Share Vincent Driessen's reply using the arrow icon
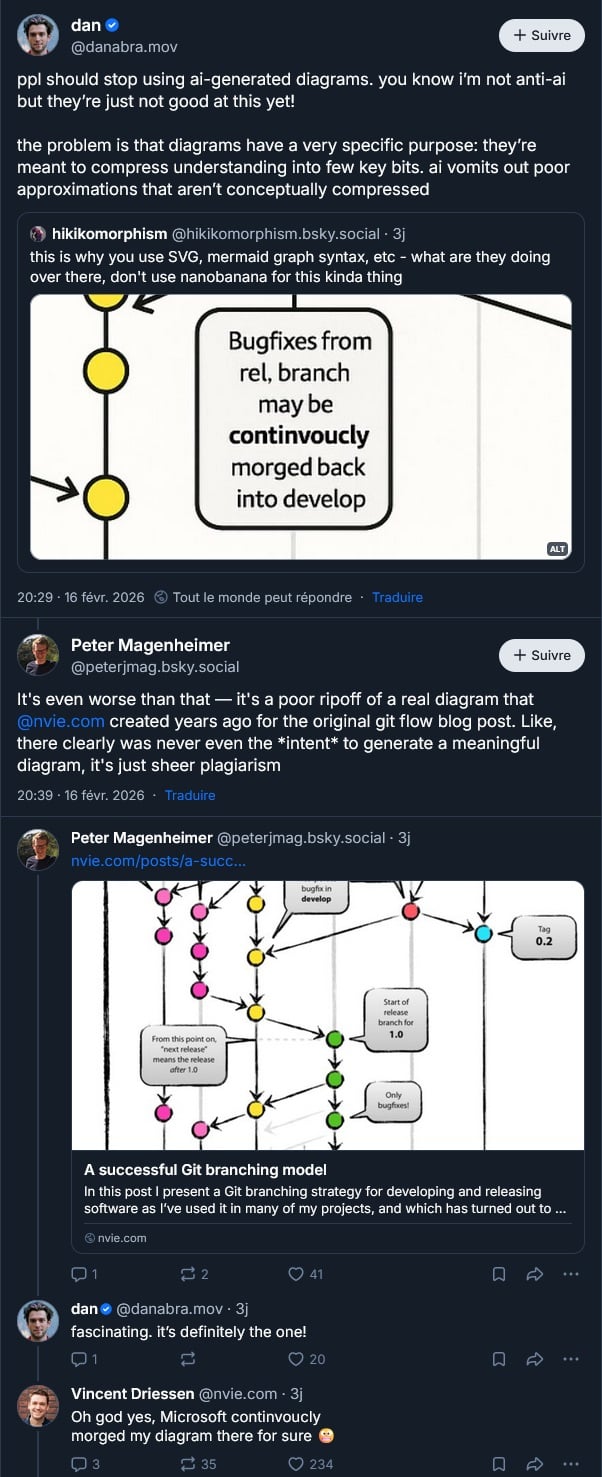The height and width of the screenshot is (1477, 602). (x=534, y=1464)
